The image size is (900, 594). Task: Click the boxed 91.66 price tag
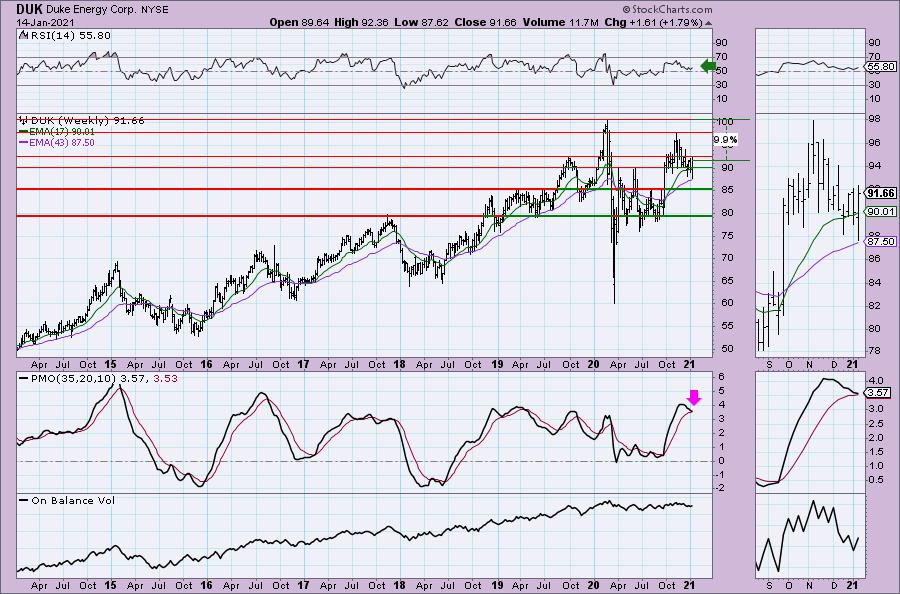(881, 193)
